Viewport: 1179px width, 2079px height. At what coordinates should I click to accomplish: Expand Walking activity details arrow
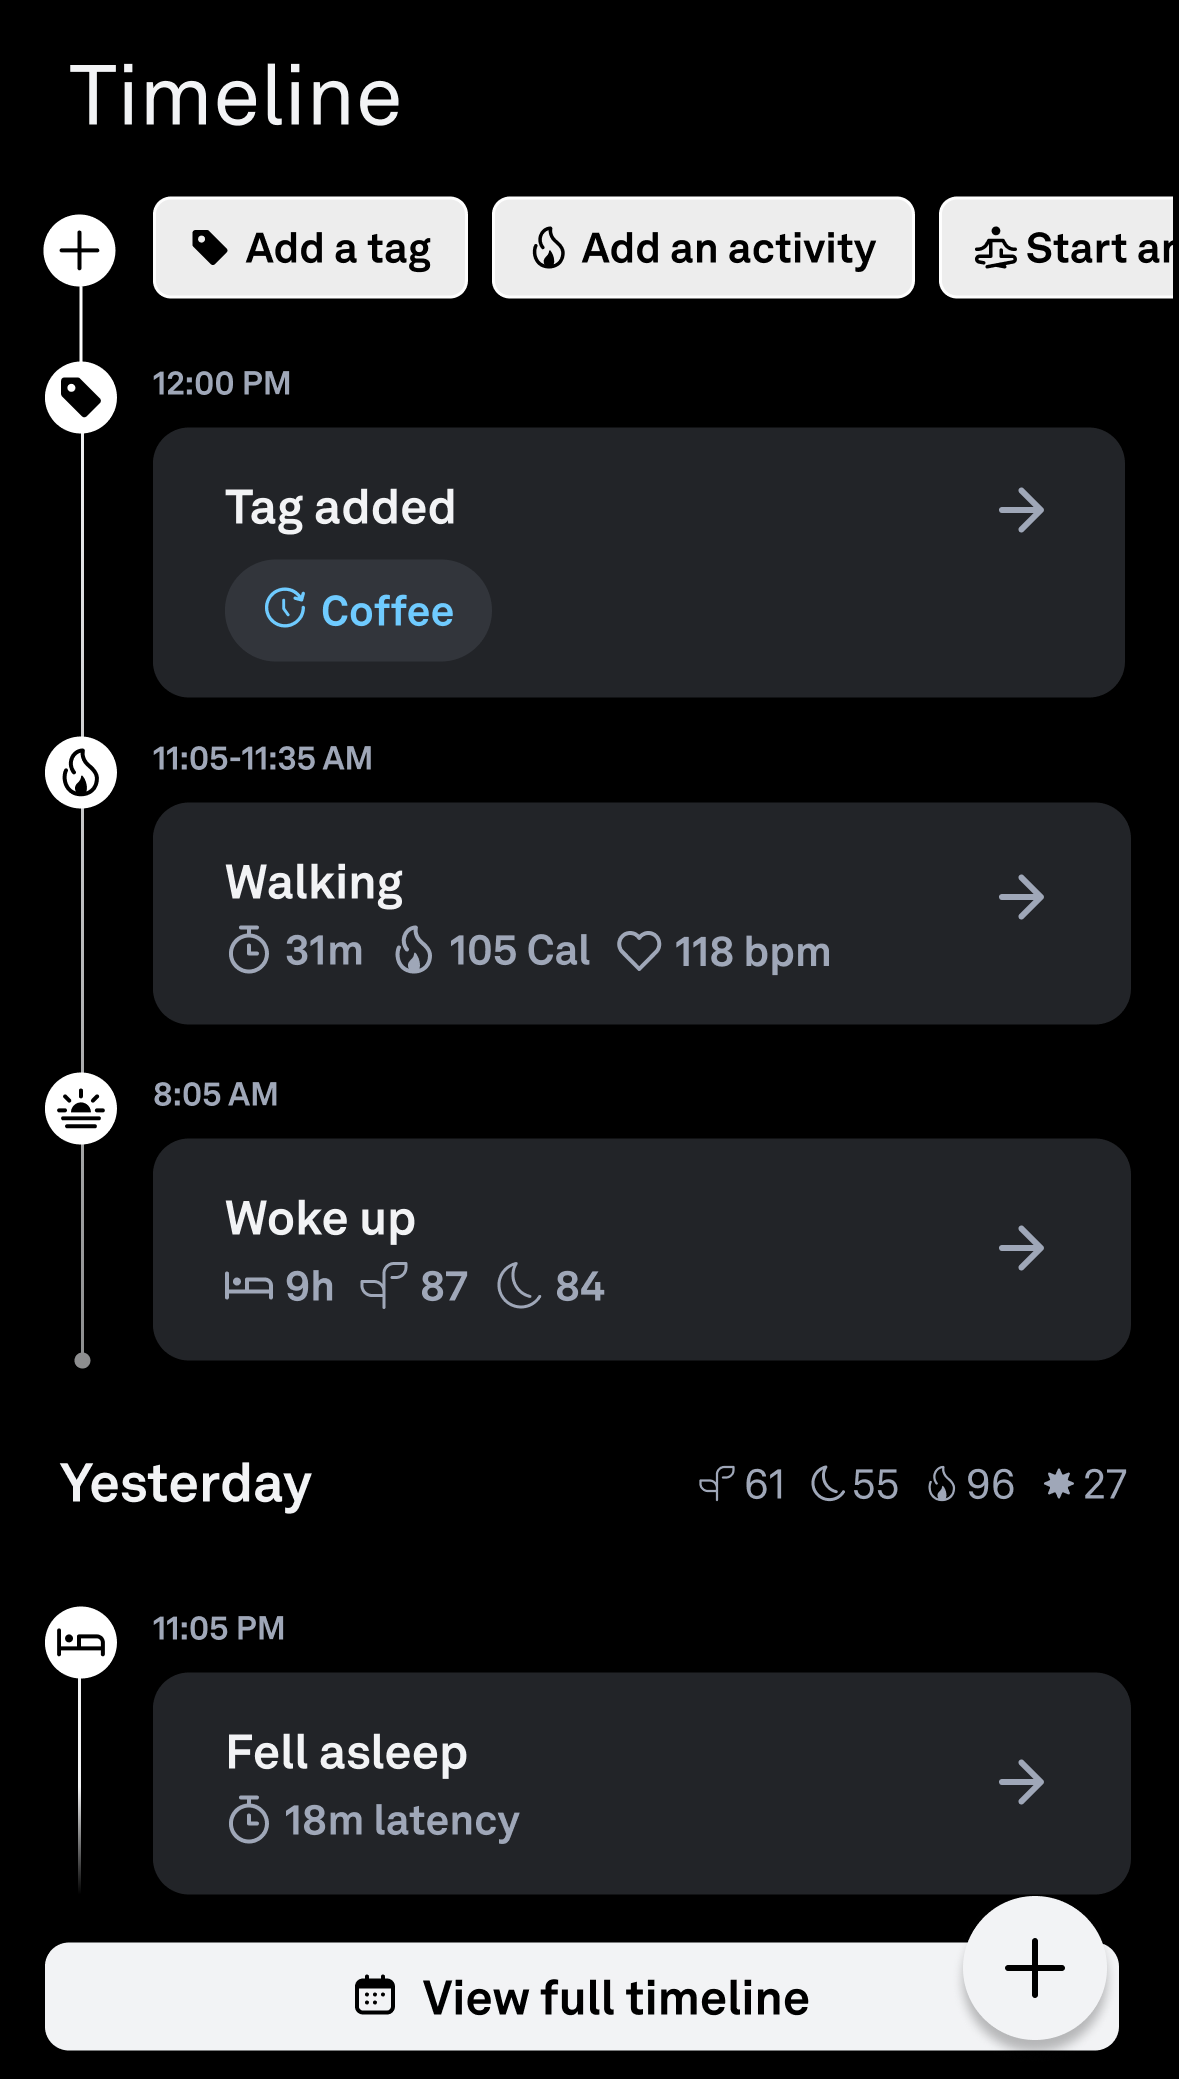1021,897
